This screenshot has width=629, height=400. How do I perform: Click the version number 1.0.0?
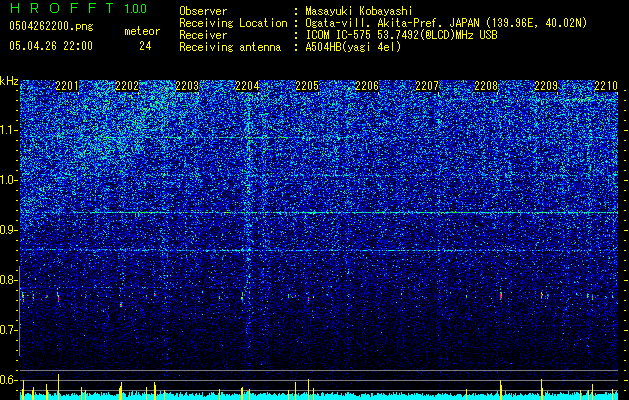click(x=136, y=9)
